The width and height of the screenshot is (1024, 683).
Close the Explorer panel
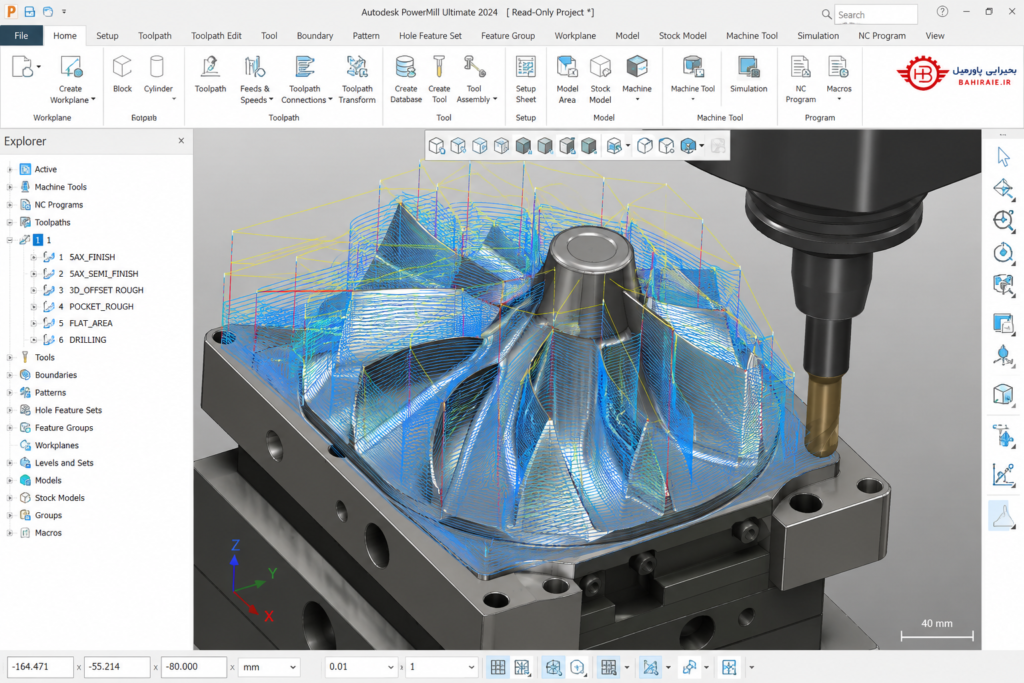pyautogui.click(x=181, y=140)
